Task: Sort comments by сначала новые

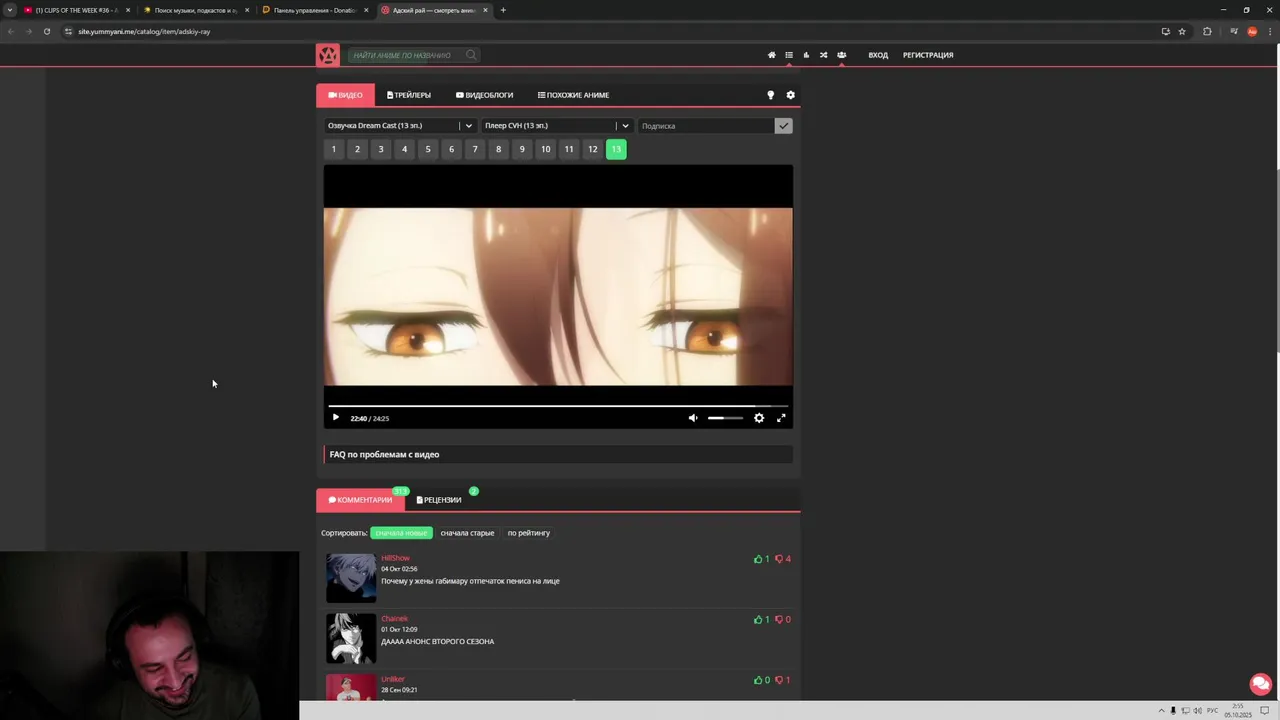Action: pos(401,533)
